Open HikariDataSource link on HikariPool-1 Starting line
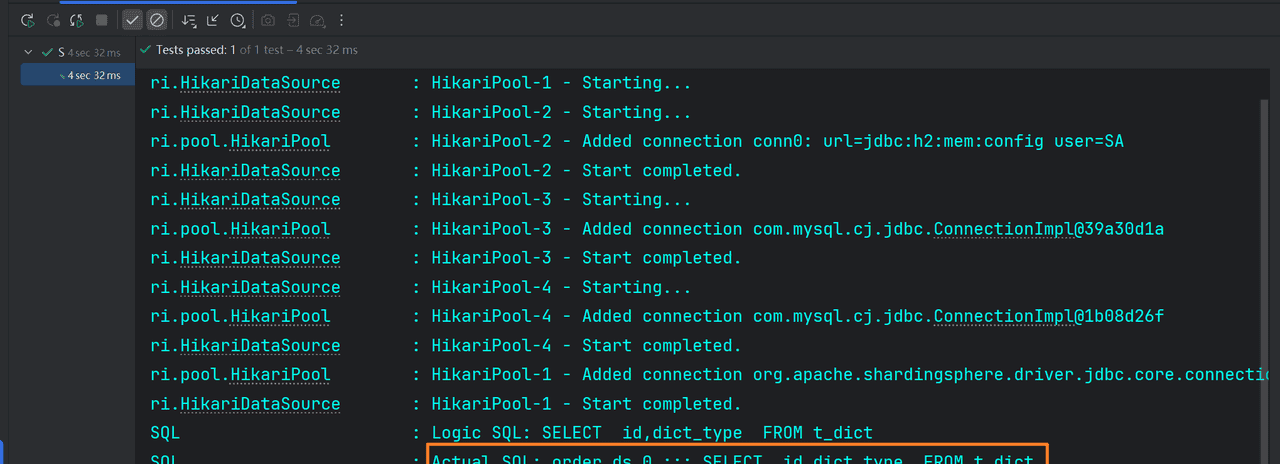This screenshot has height=464, width=1280. pos(260,83)
